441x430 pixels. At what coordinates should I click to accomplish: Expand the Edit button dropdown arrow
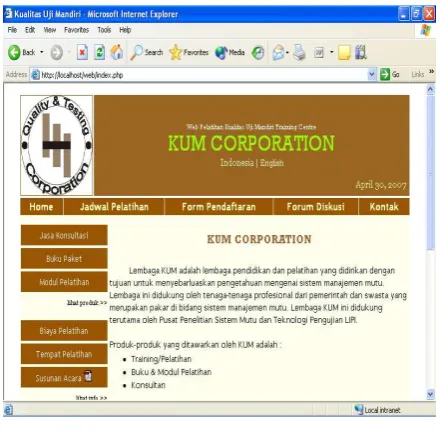point(331,52)
